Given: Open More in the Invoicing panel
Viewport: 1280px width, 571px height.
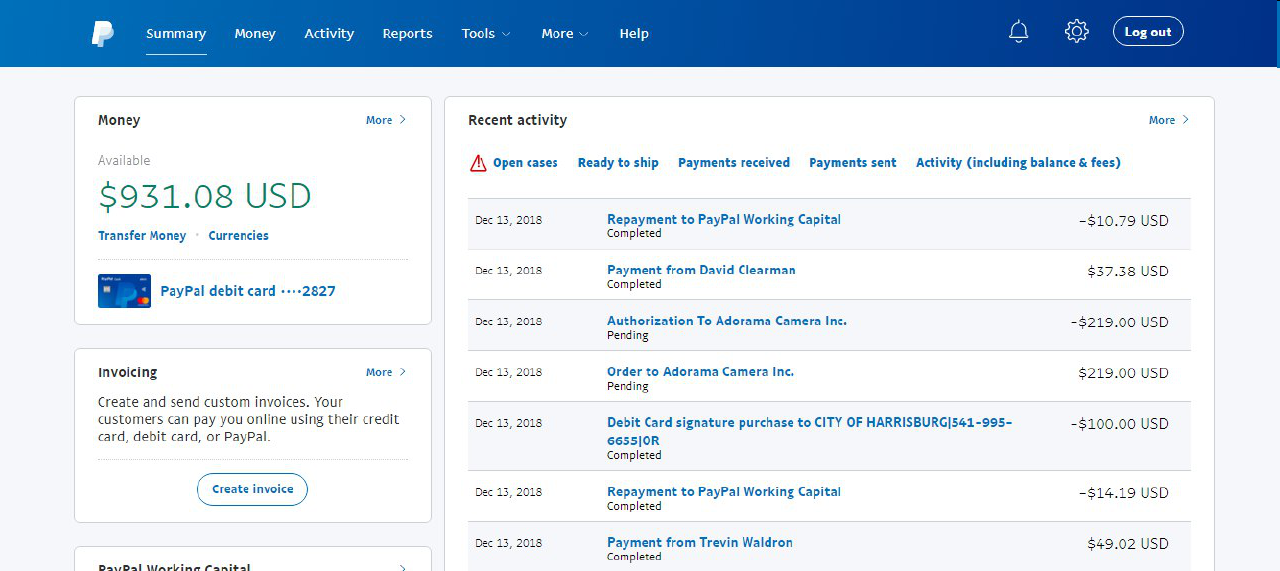Looking at the screenshot, I should tap(386, 372).
